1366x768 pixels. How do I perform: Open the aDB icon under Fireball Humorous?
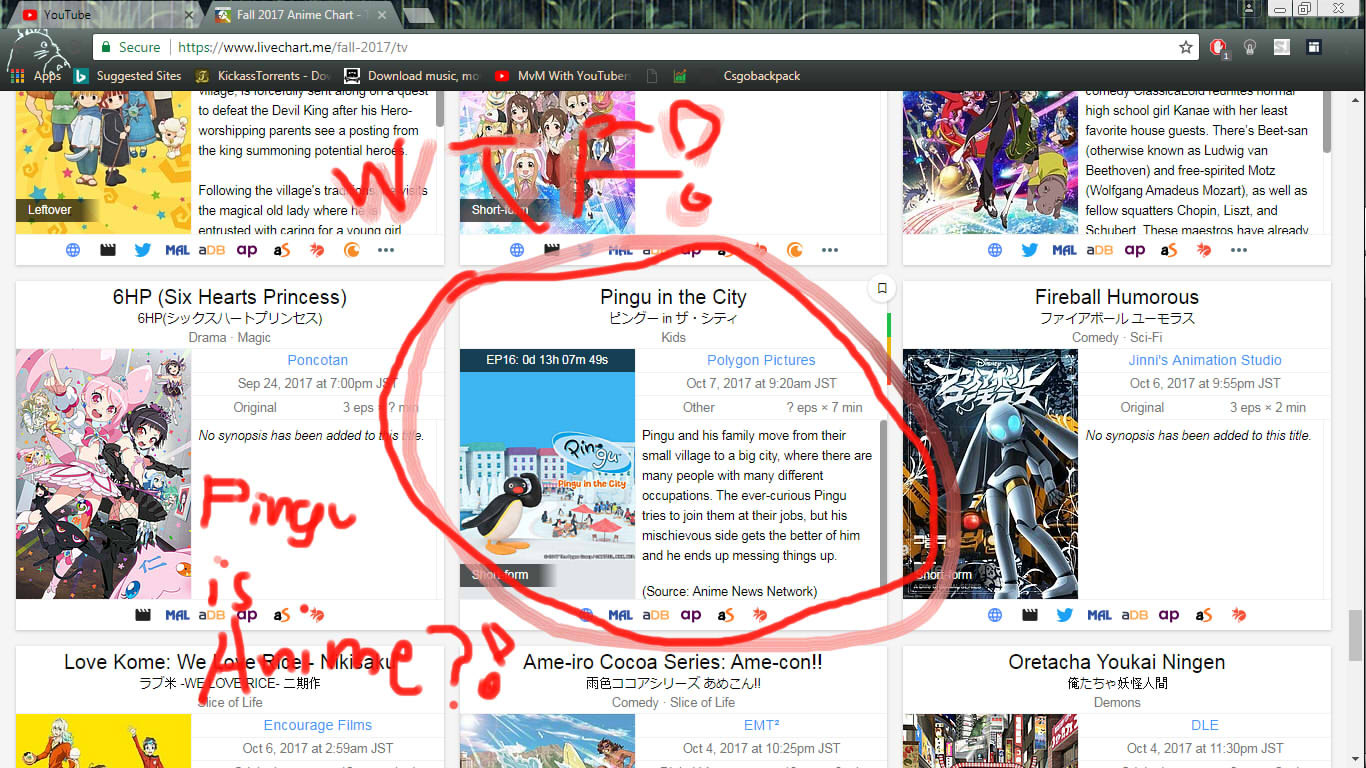click(x=1134, y=615)
